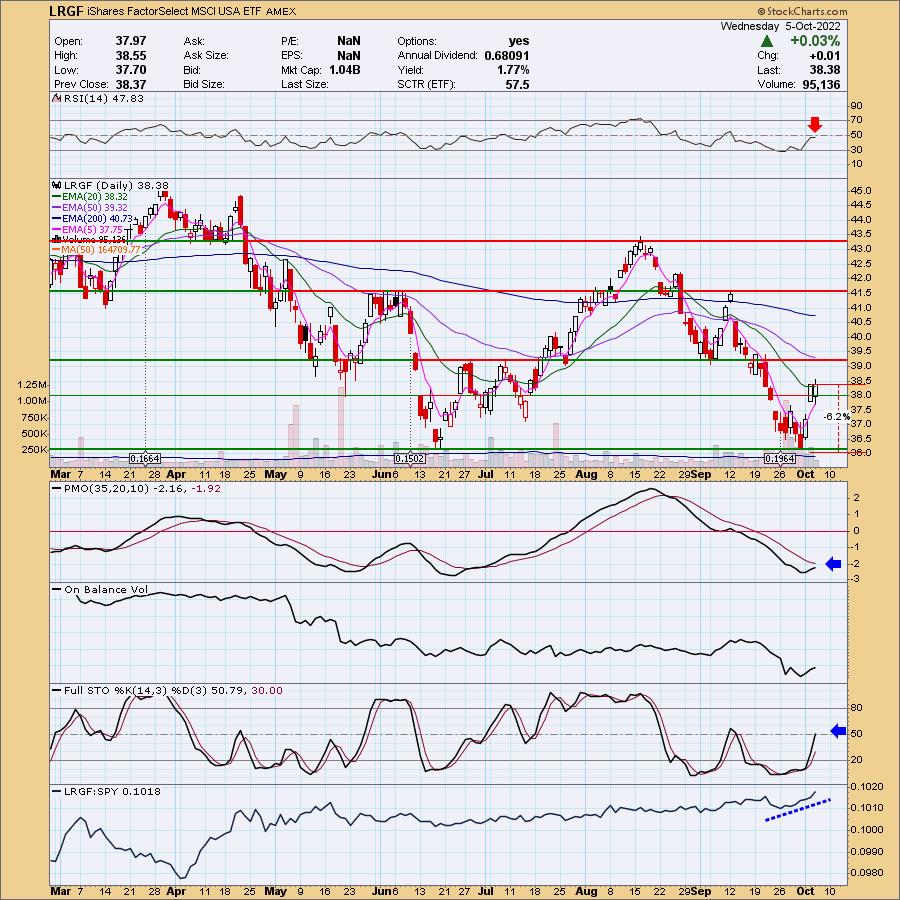Click the Yield value 1.77%
This screenshot has height=900, width=900.
pos(512,70)
